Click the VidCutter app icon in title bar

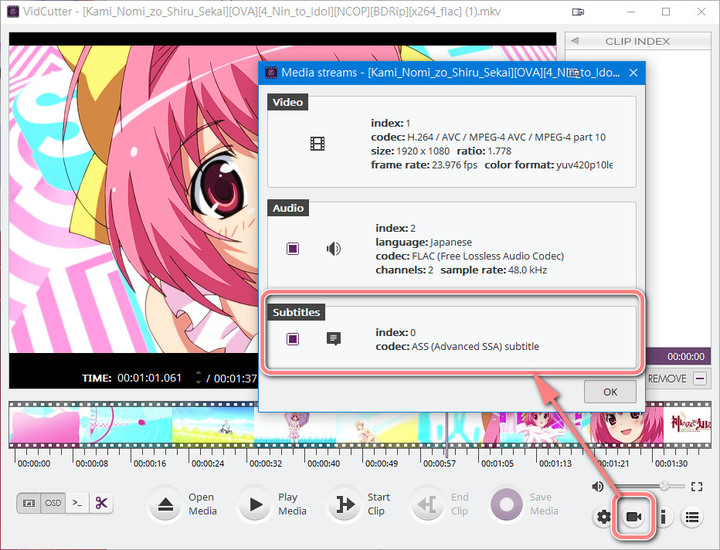12,11
